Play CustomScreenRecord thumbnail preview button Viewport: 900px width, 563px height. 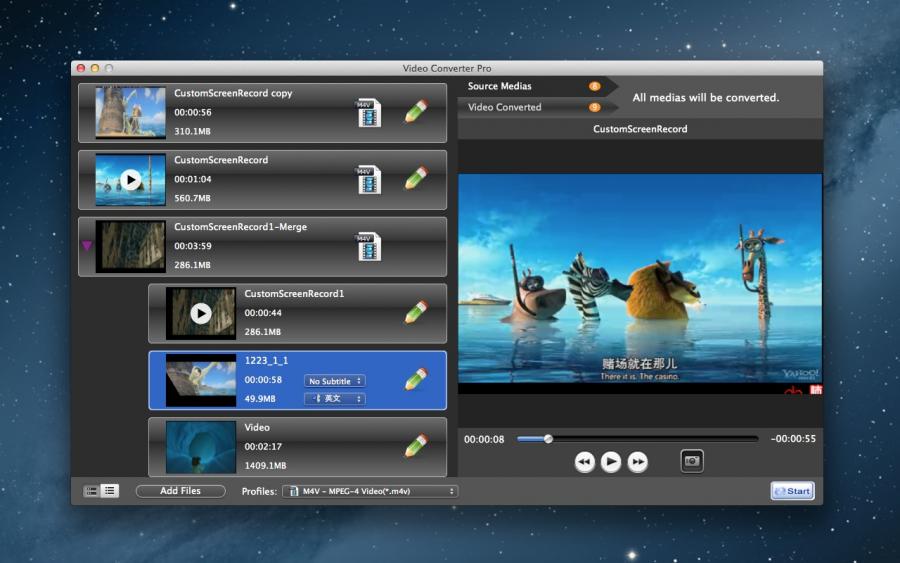[131, 180]
